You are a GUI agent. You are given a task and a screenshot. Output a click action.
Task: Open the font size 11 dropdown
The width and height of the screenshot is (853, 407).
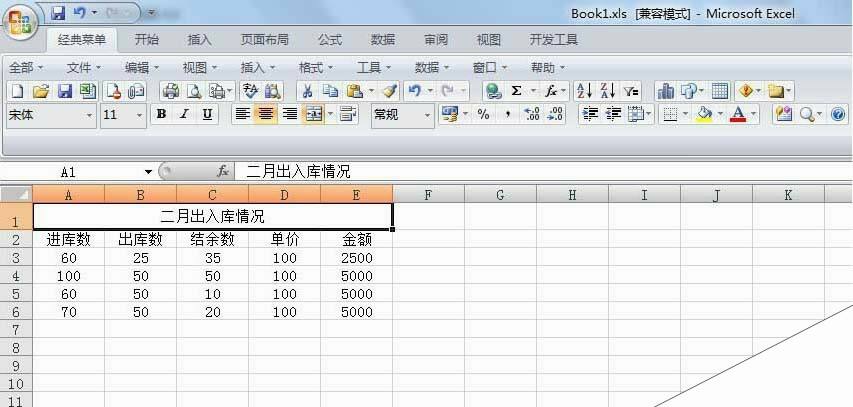click(x=139, y=115)
